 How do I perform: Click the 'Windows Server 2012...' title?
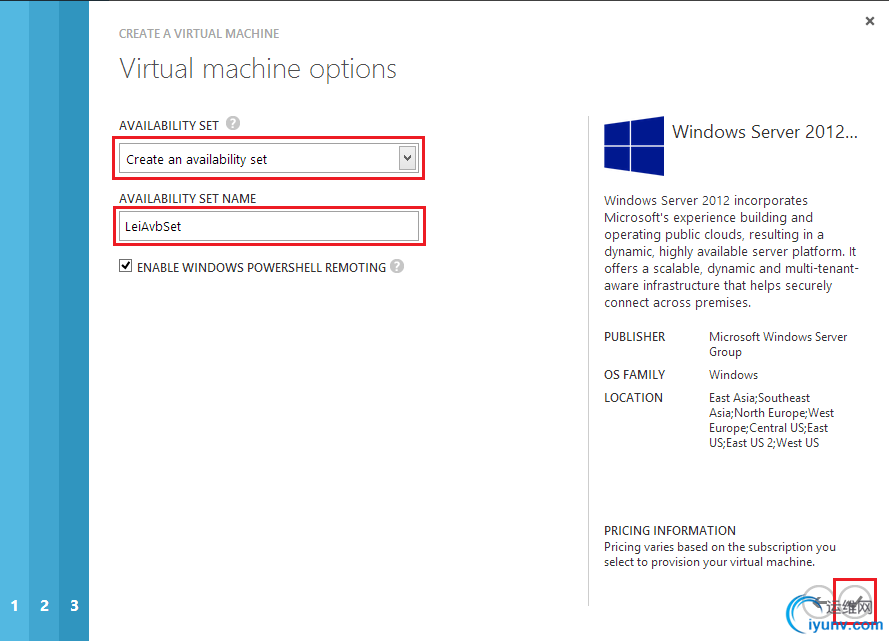(765, 131)
